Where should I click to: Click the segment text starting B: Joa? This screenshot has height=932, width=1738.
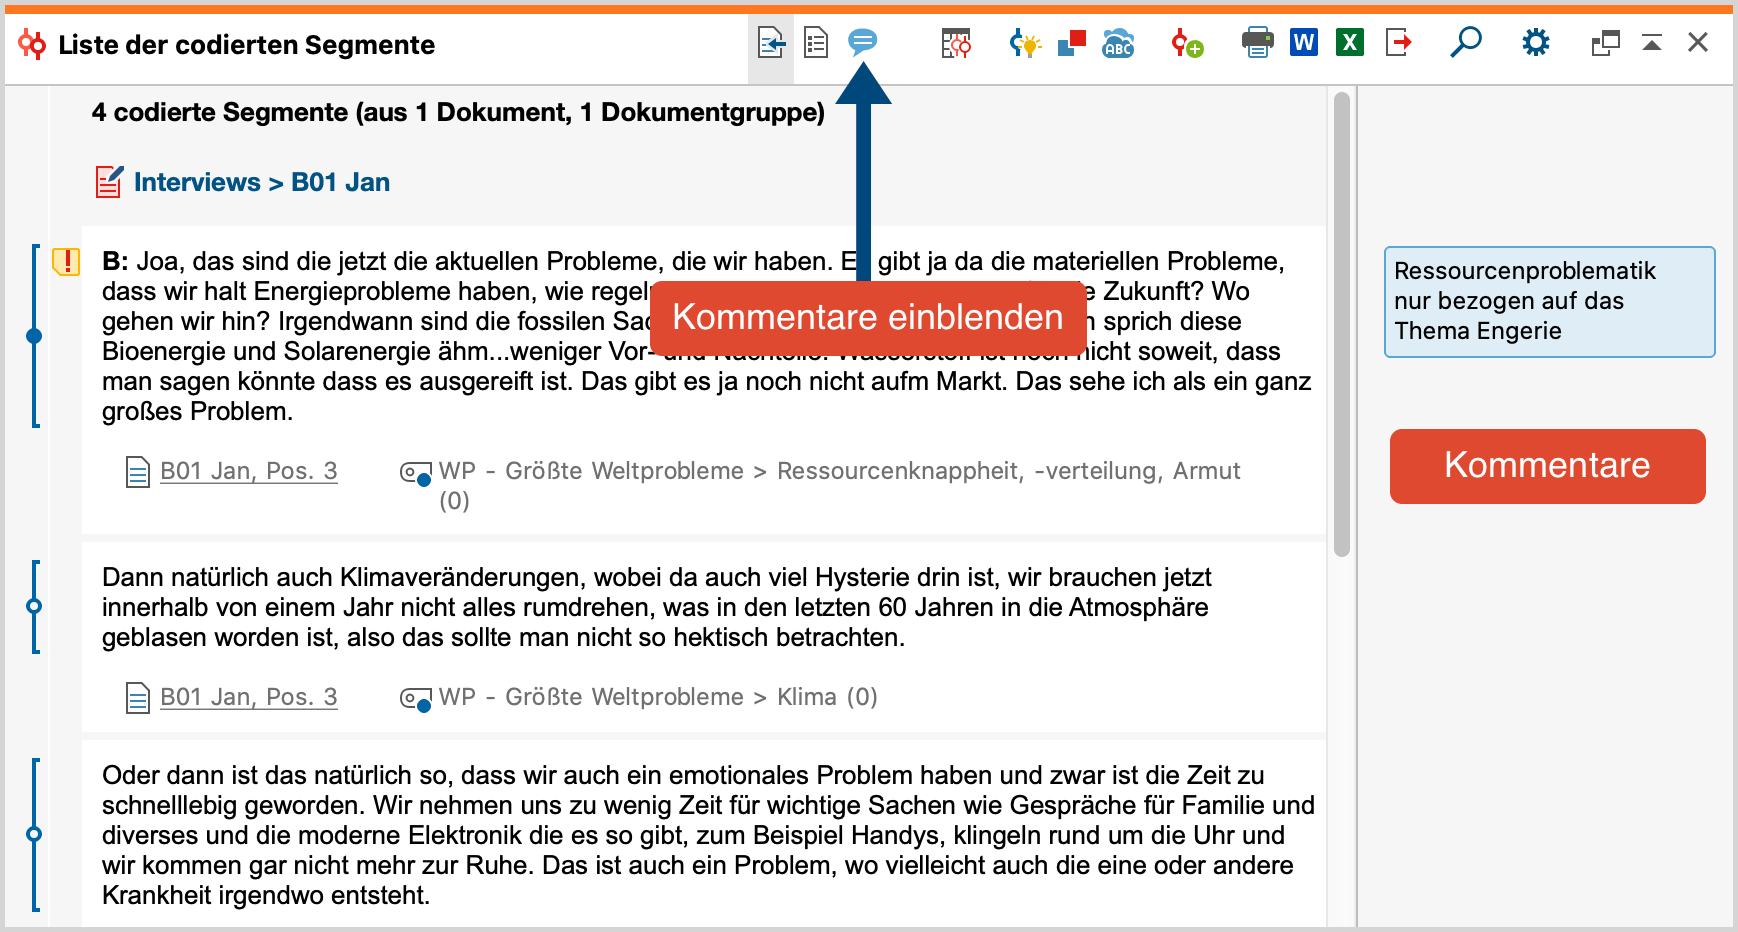[x=706, y=336]
